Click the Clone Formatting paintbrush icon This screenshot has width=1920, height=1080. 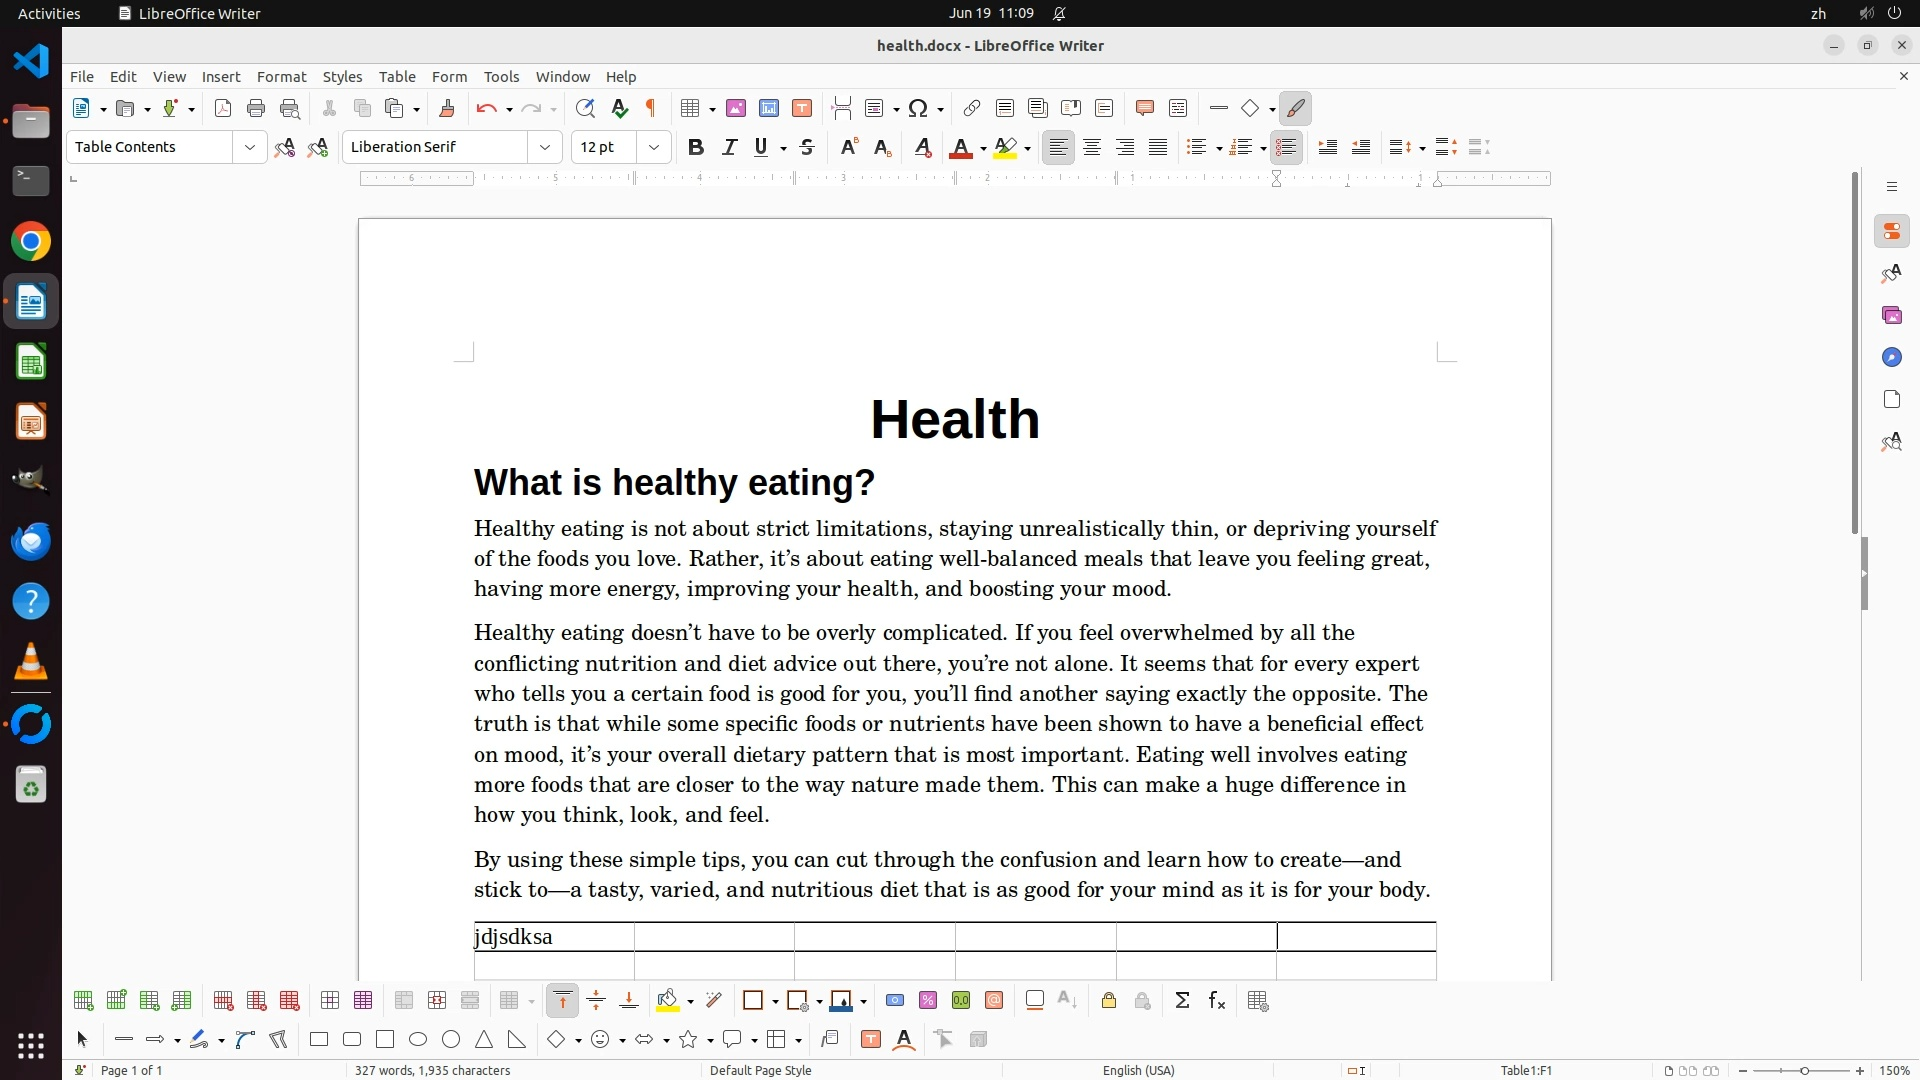click(447, 109)
